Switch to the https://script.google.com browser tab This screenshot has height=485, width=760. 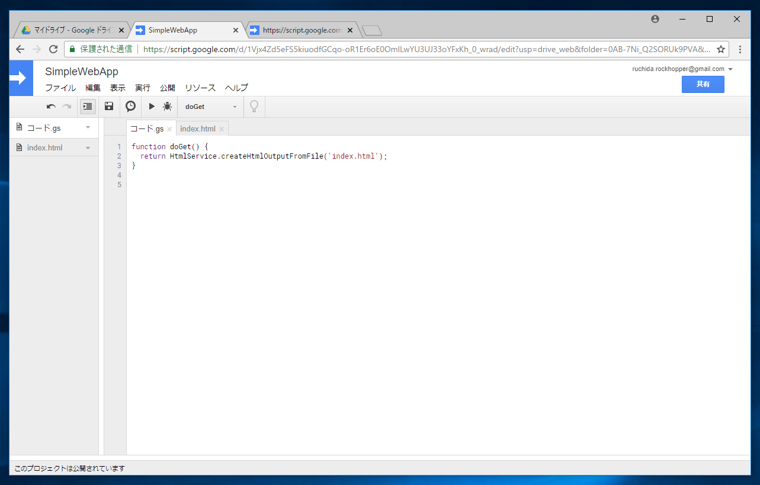(301, 30)
